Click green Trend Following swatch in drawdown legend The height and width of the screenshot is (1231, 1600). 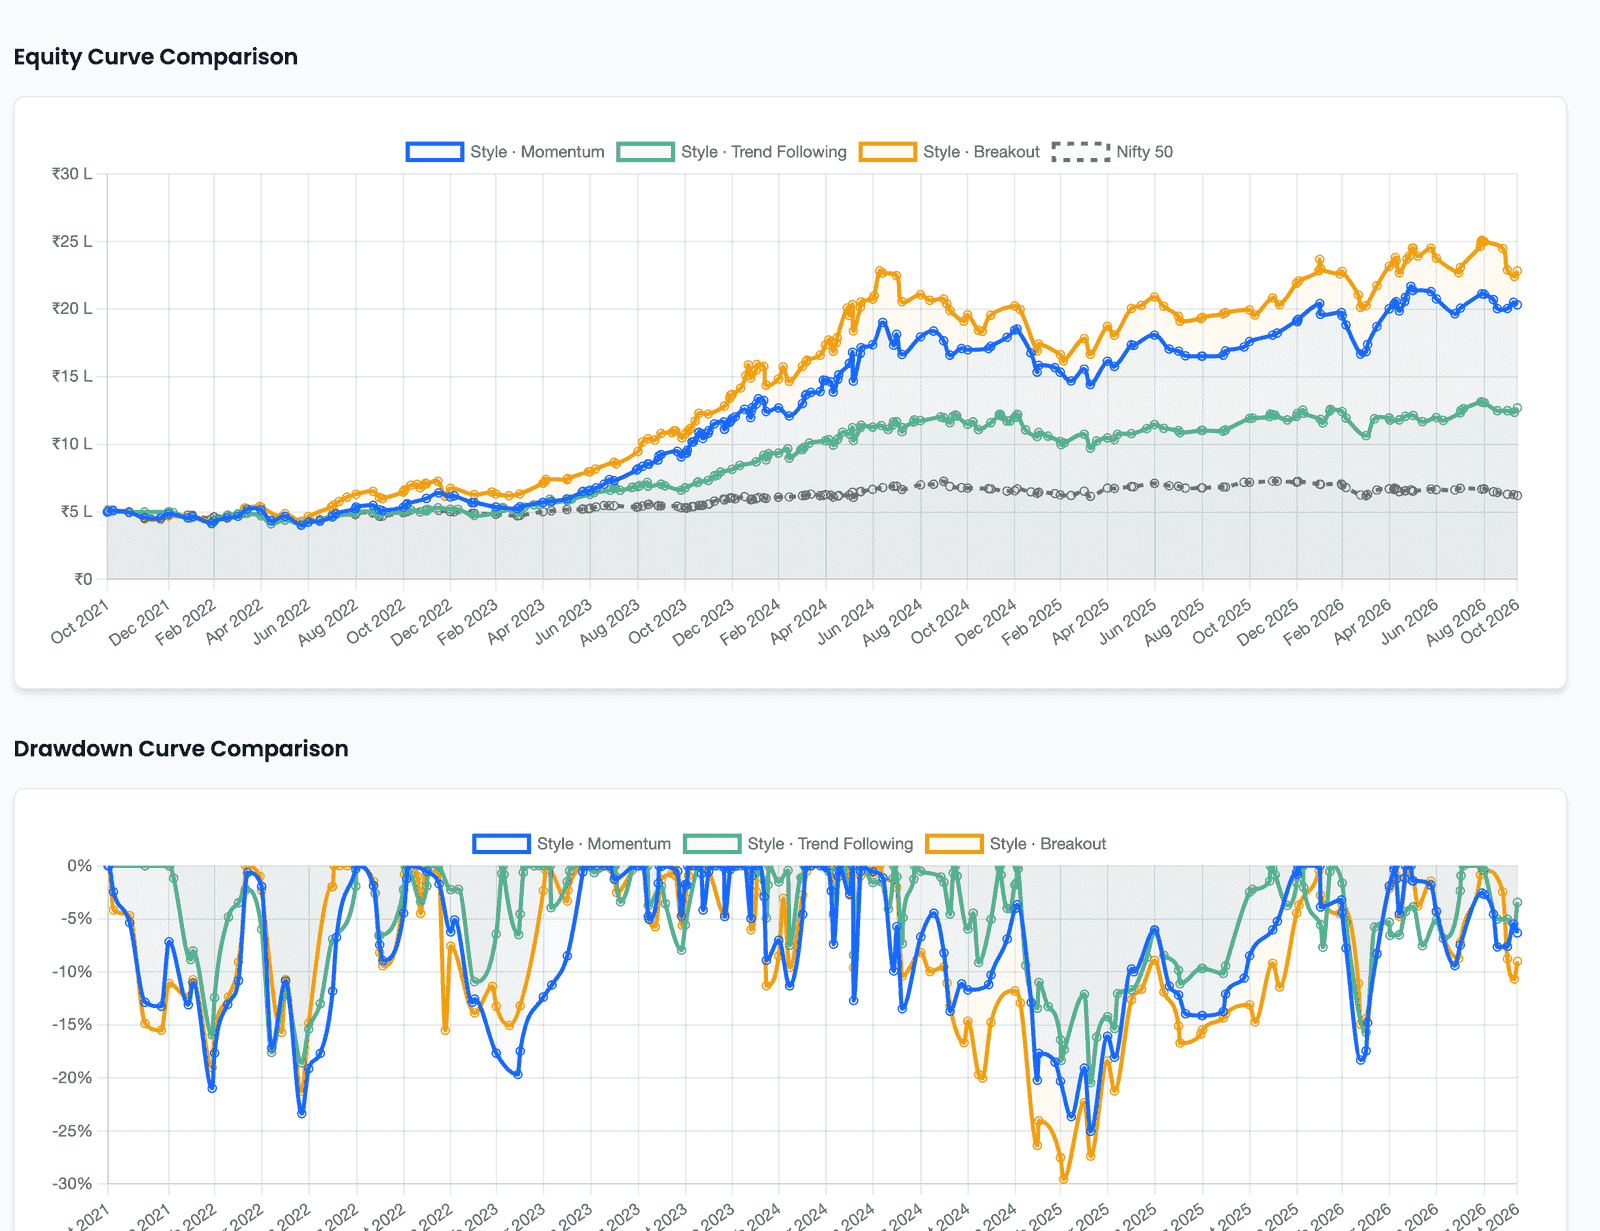pos(713,844)
